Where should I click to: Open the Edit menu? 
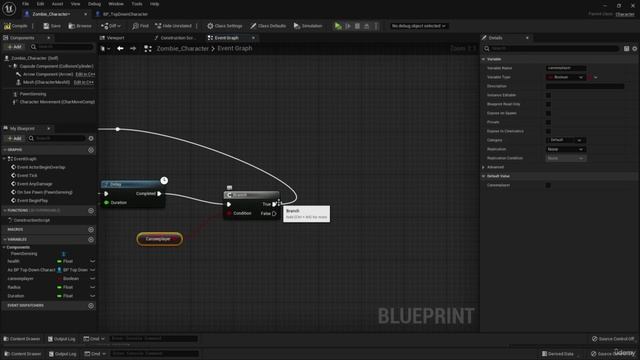tap(40, 4)
